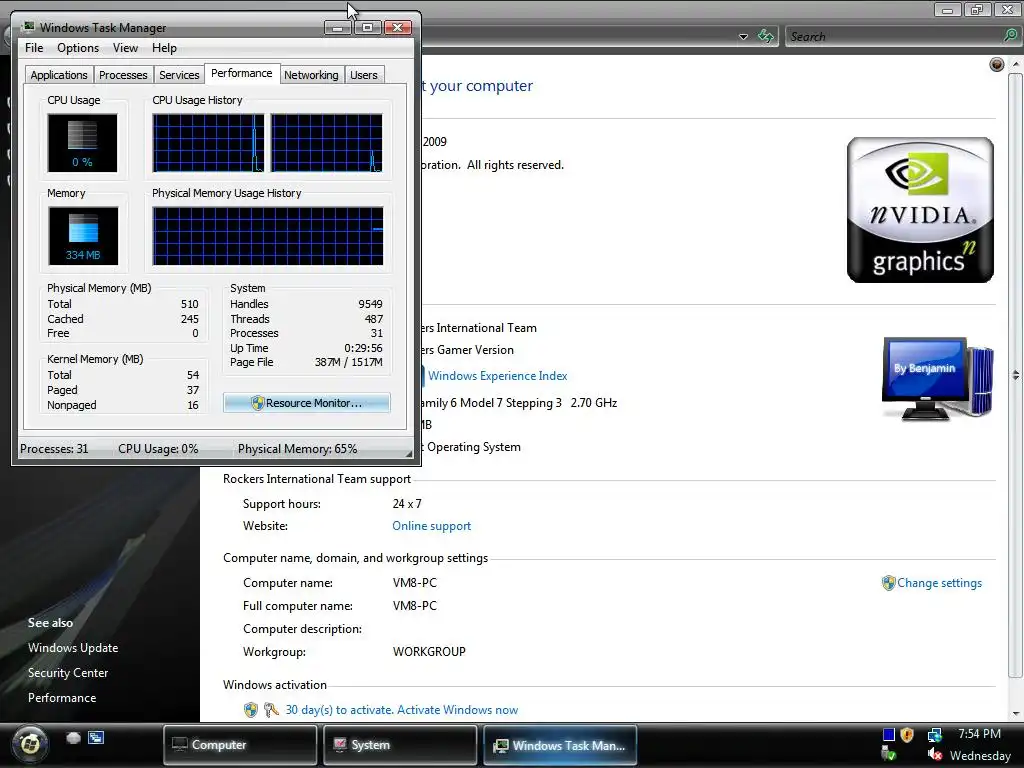Select the Performance tab
This screenshot has height=768, width=1024.
point(242,73)
